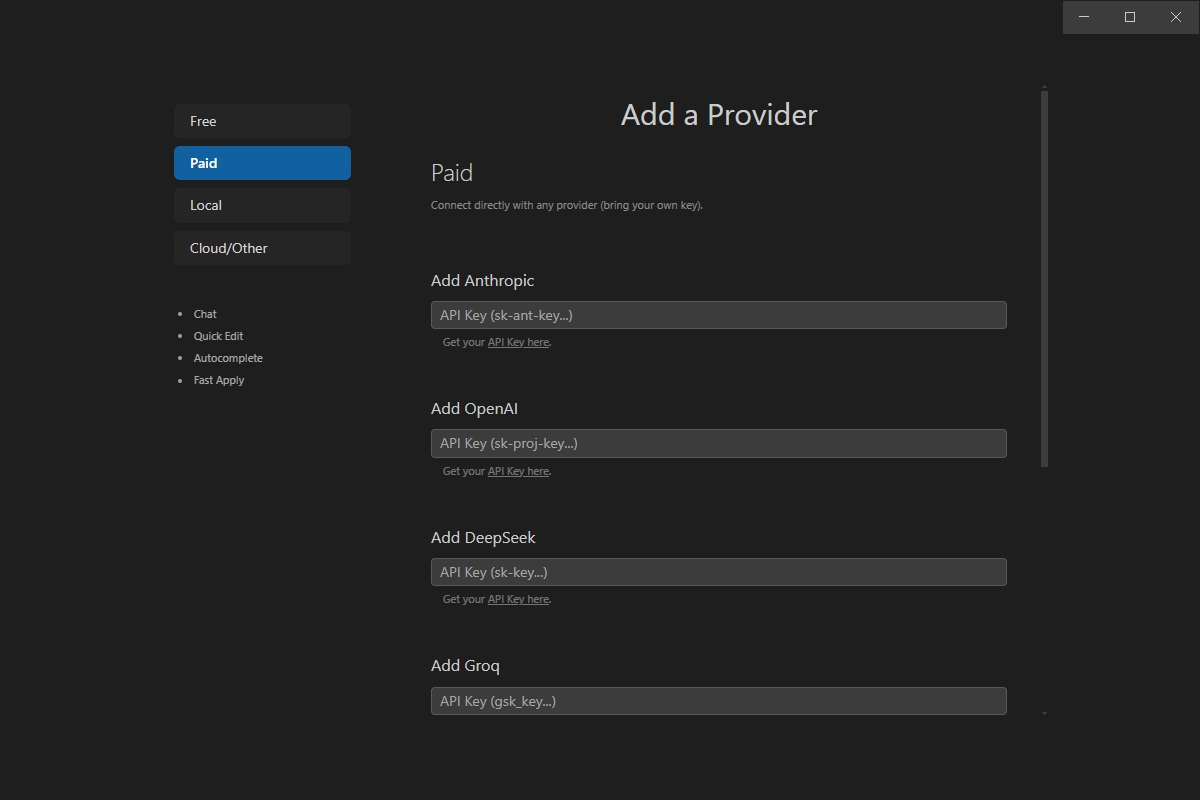This screenshot has height=800, width=1200.
Task: Click the Add DeepSeek heading
Action: 483,538
